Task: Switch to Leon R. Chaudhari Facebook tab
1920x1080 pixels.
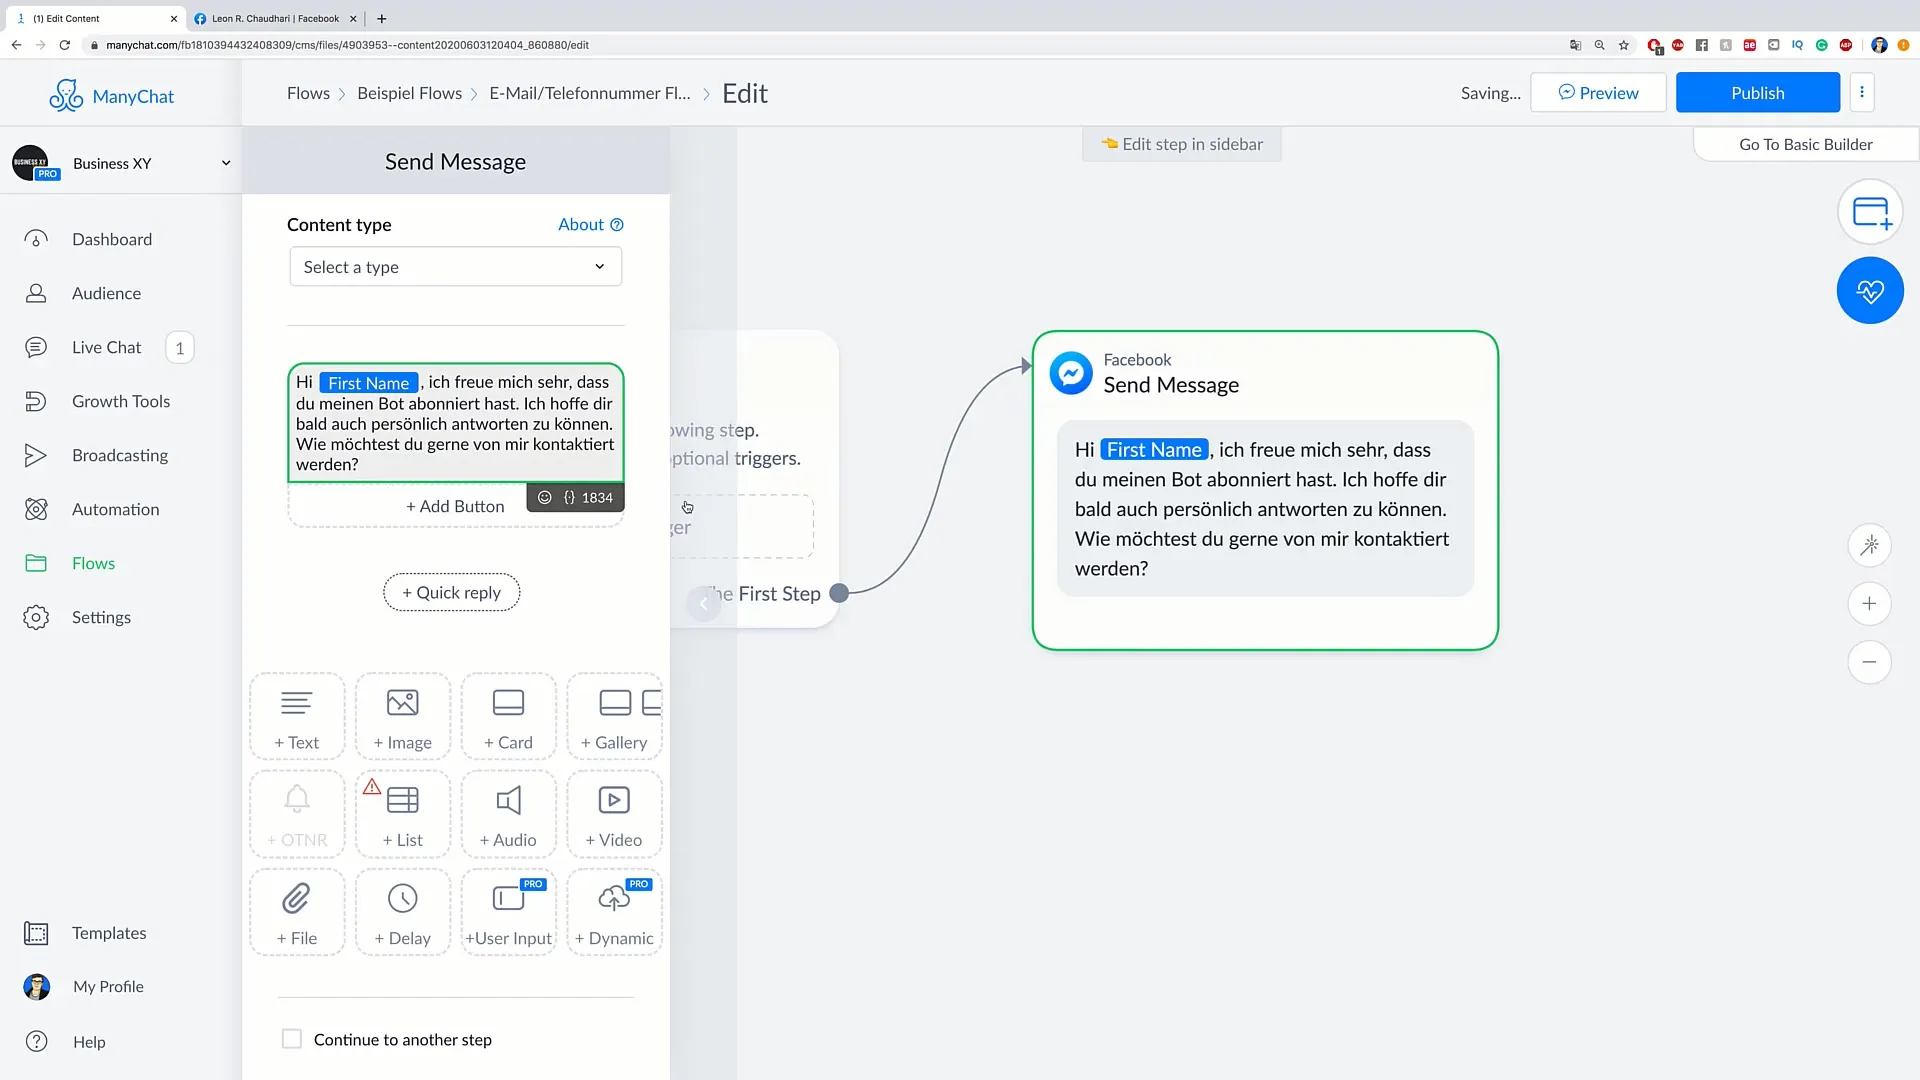Action: pyautogui.click(x=275, y=18)
